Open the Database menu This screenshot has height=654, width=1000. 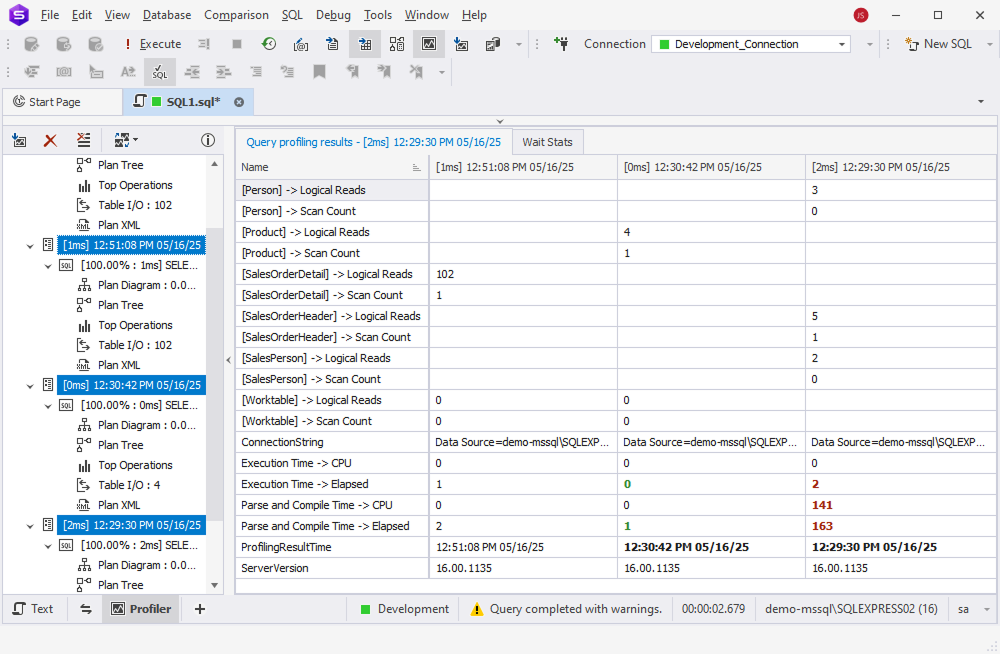pyautogui.click(x=166, y=15)
